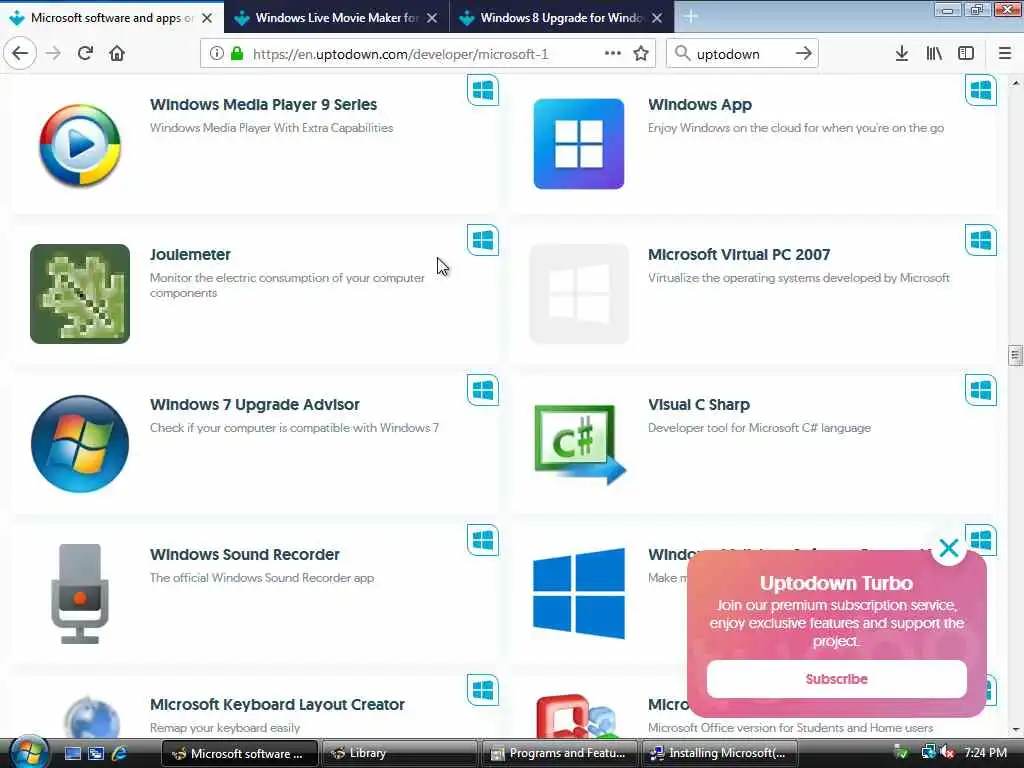Viewport: 1024px width, 768px height.
Task: Click the Subscribe button
Action: point(837,679)
